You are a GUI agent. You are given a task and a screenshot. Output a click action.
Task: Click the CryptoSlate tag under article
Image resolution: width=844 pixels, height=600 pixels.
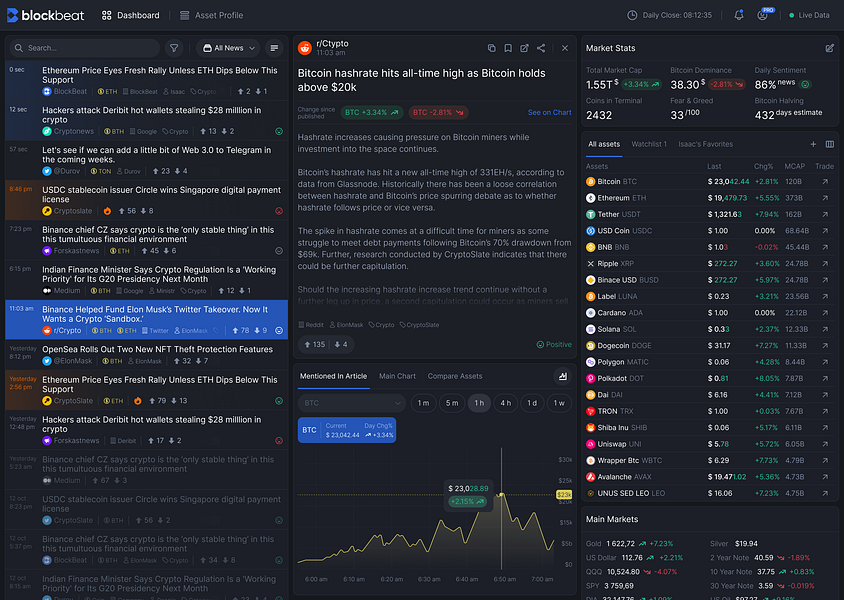tap(419, 325)
